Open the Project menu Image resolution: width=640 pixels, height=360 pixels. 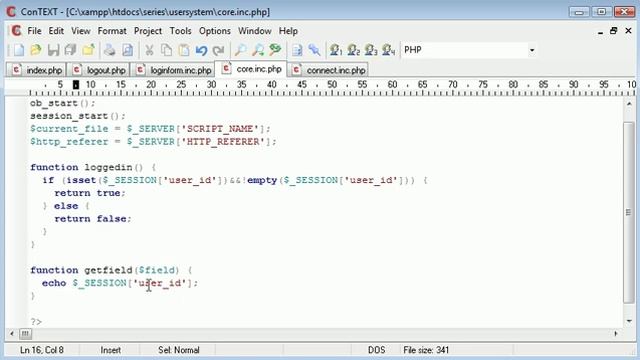click(148, 31)
